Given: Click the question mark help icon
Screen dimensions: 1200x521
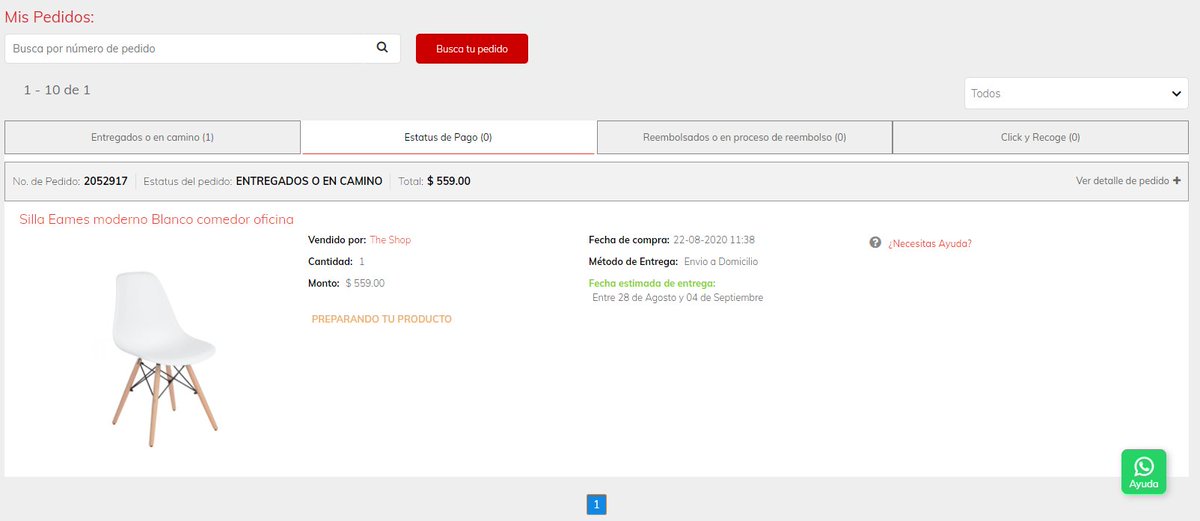Looking at the screenshot, I should tap(875, 243).
